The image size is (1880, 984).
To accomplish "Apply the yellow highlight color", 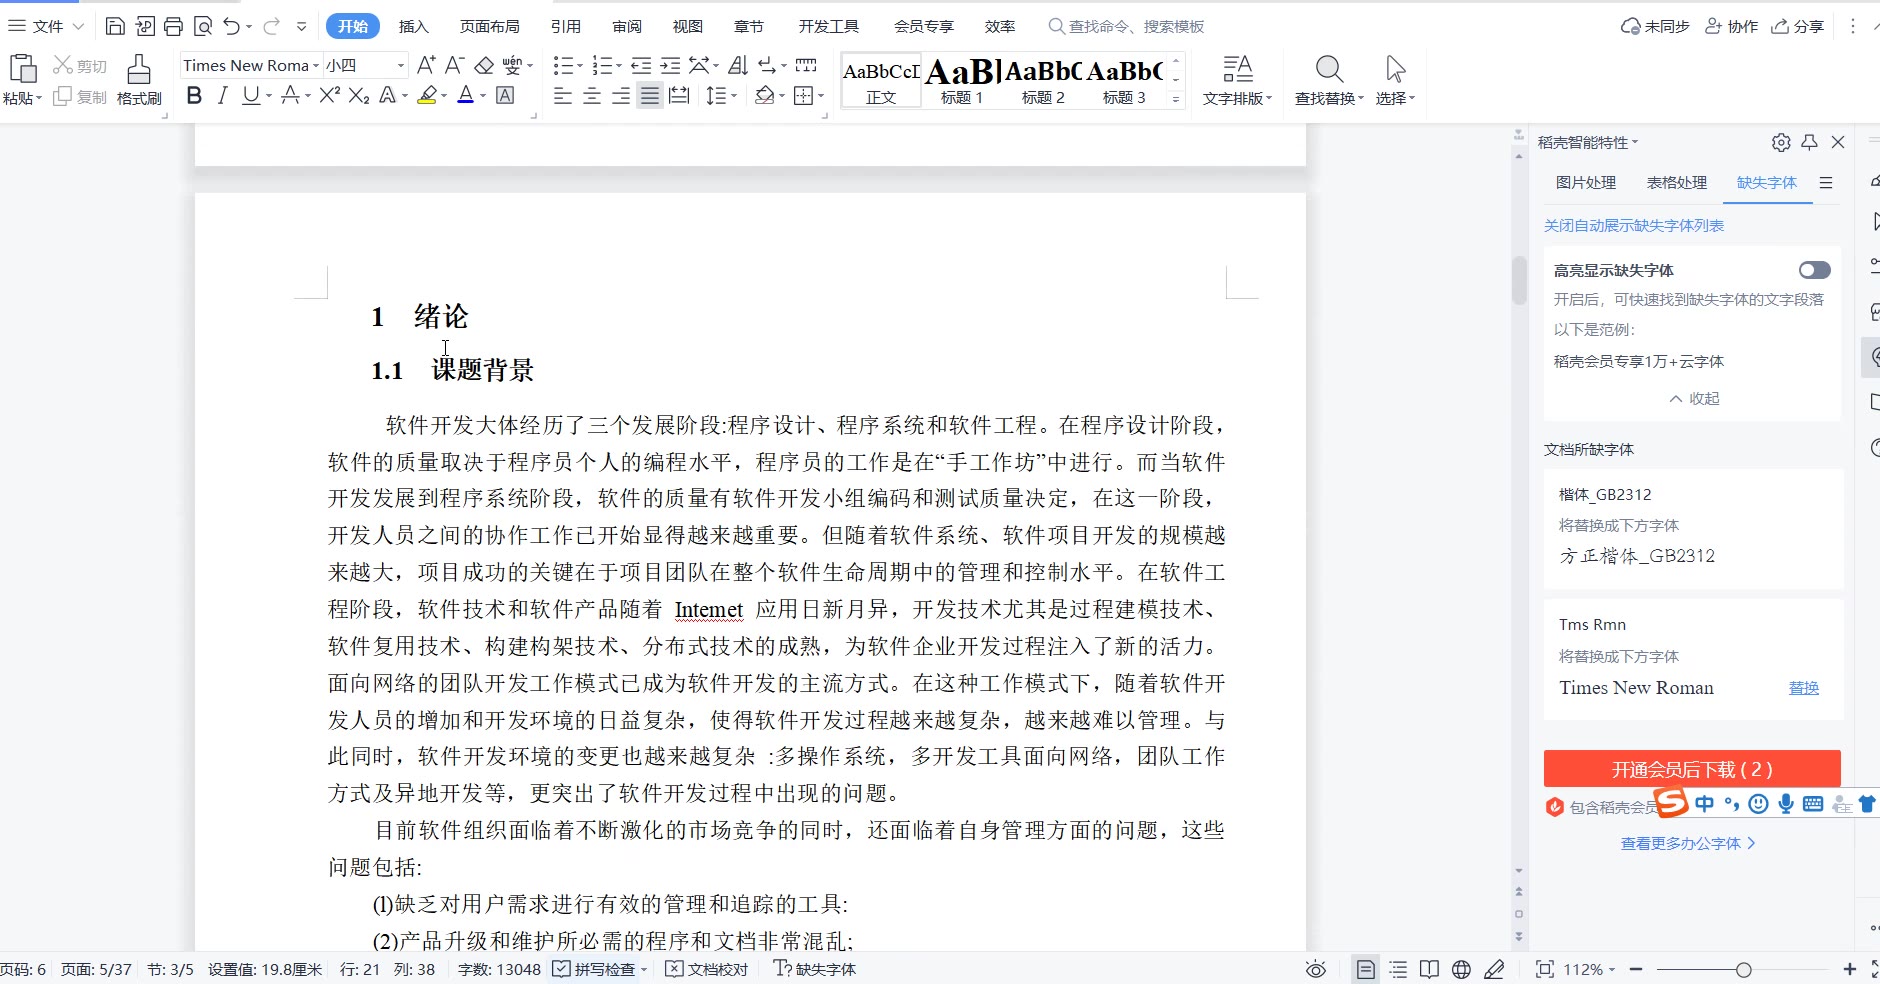I will tap(427, 95).
